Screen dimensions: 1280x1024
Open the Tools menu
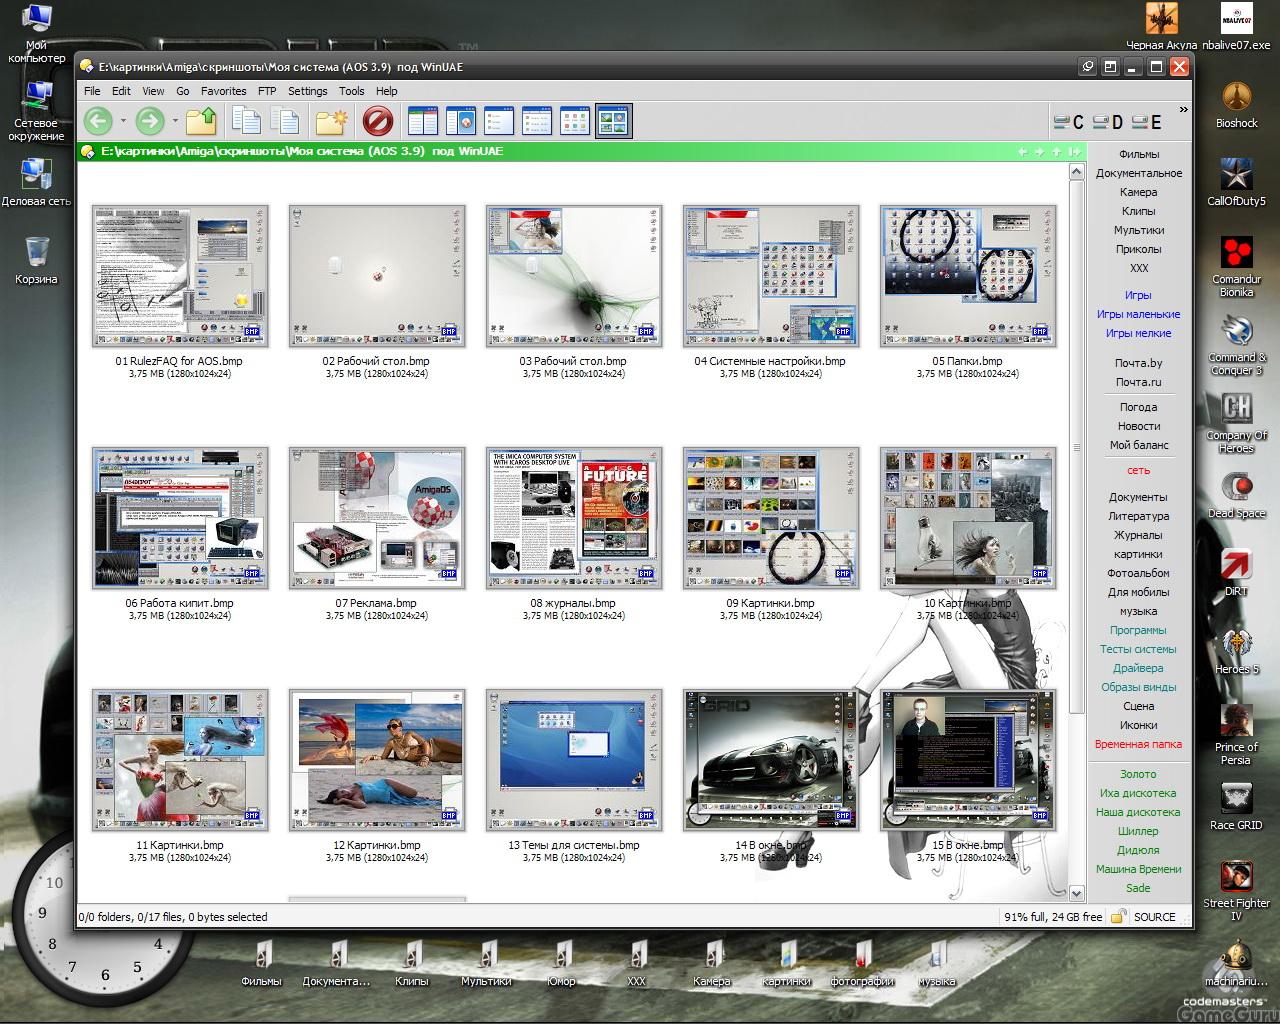click(x=352, y=91)
